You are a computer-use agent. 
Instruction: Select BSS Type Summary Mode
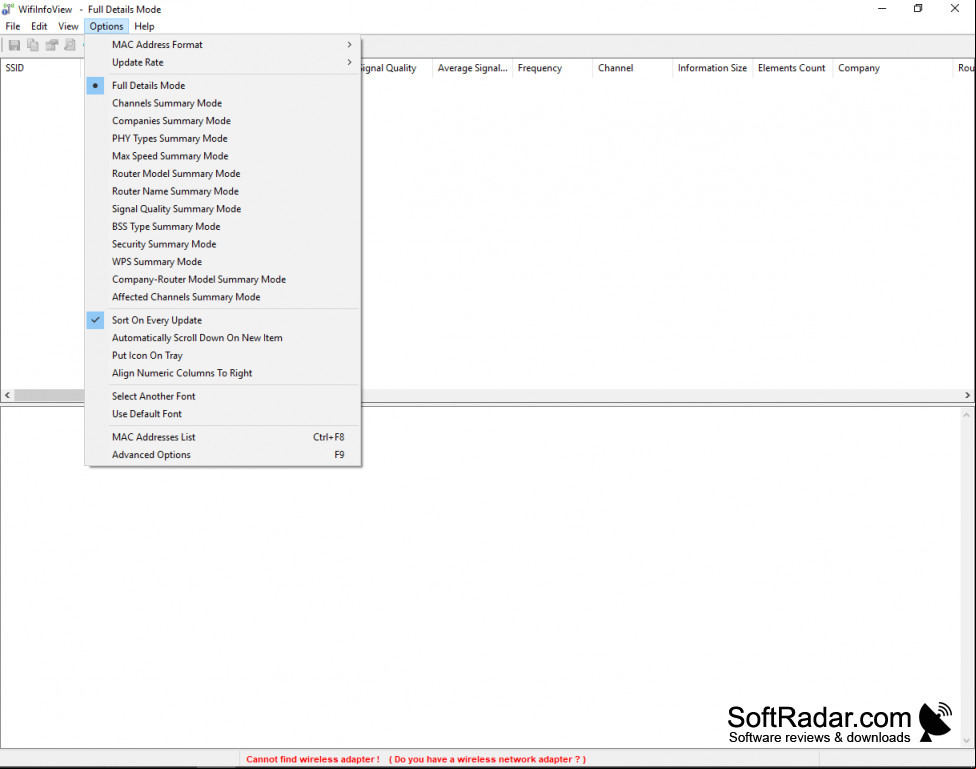click(x=223, y=227)
